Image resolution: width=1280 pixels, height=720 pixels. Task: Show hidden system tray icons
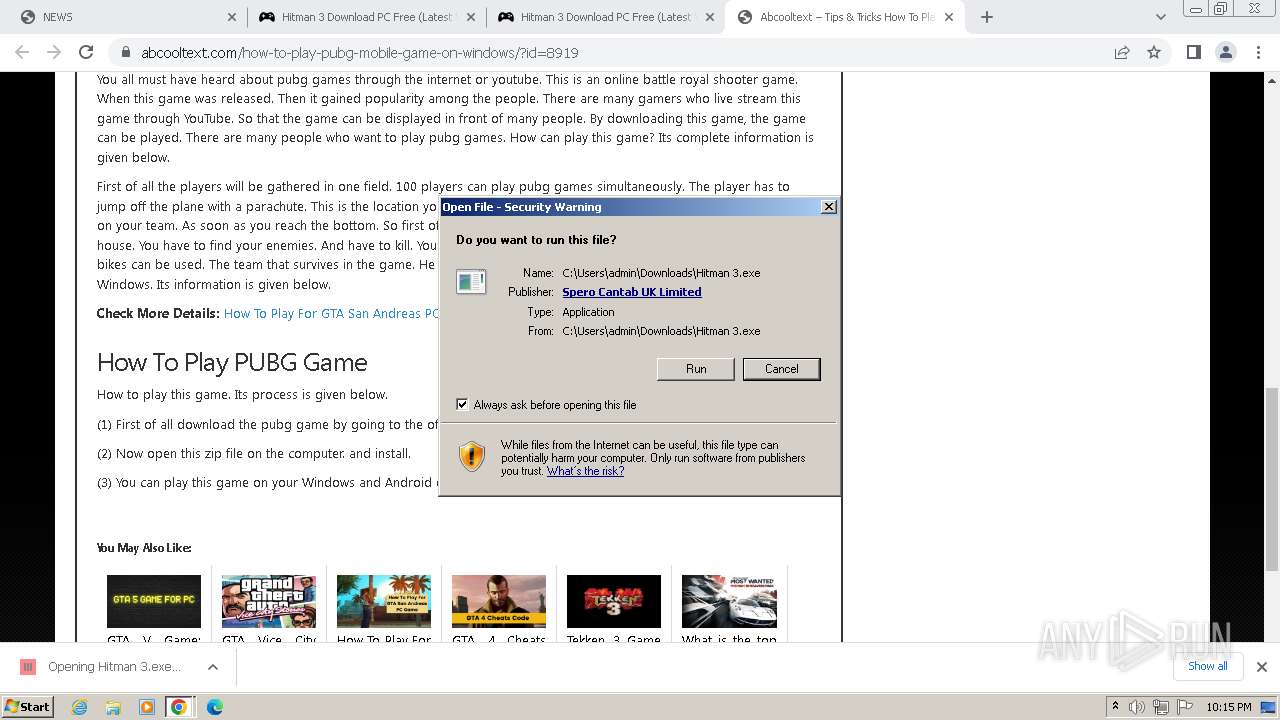click(x=1115, y=707)
